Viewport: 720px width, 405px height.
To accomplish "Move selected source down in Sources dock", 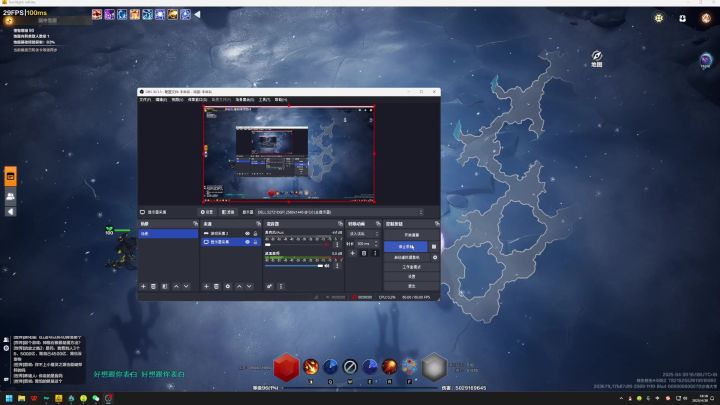I will 249,287.
